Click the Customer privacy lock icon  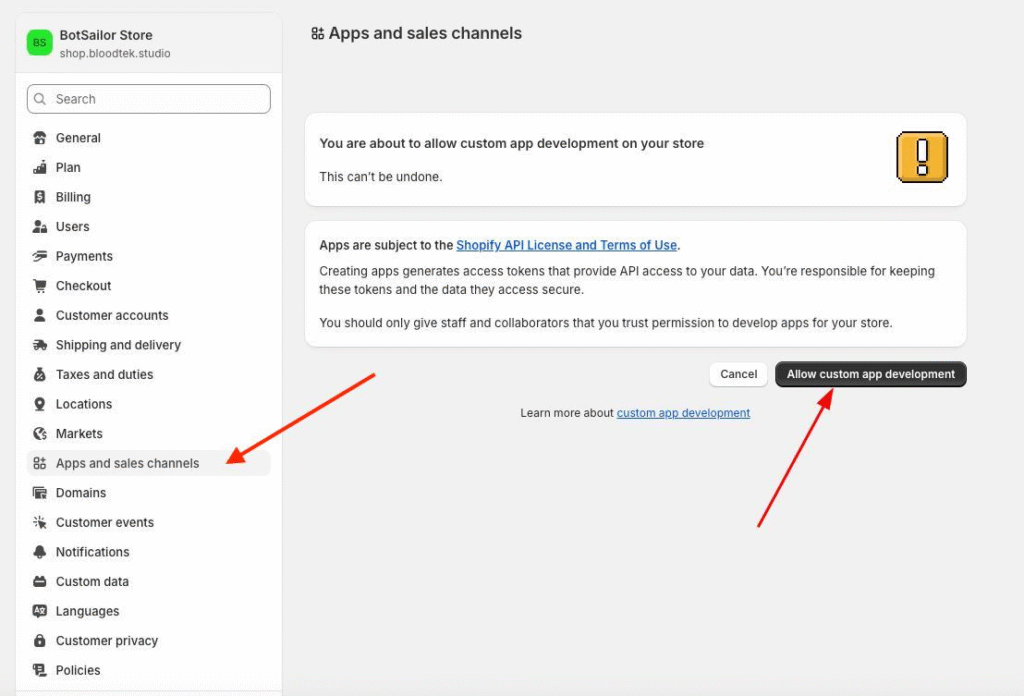pyautogui.click(x=40, y=641)
